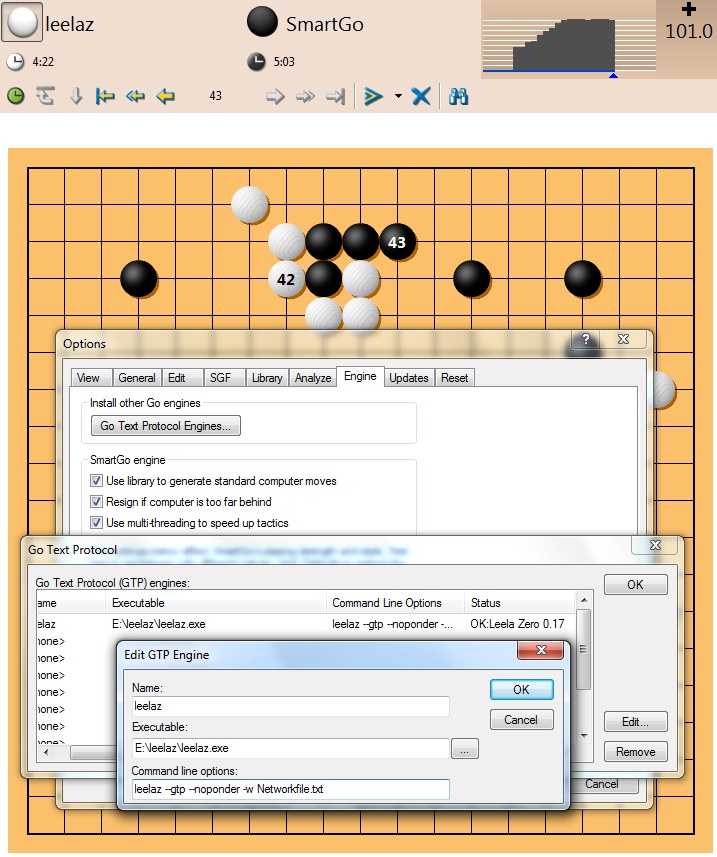This screenshot has width=717, height=857.
Task: Toggle Use multi-threading to speed up tactics
Action: point(96,523)
